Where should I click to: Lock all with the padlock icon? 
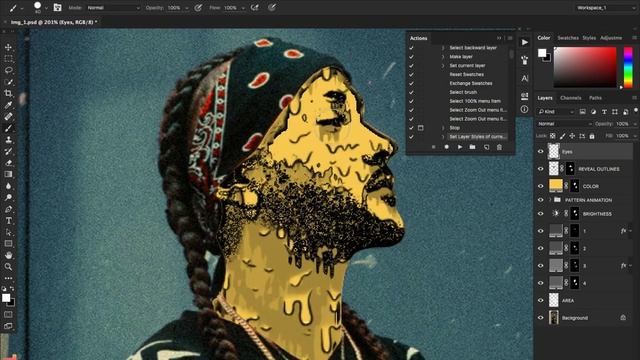pos(592,136)
